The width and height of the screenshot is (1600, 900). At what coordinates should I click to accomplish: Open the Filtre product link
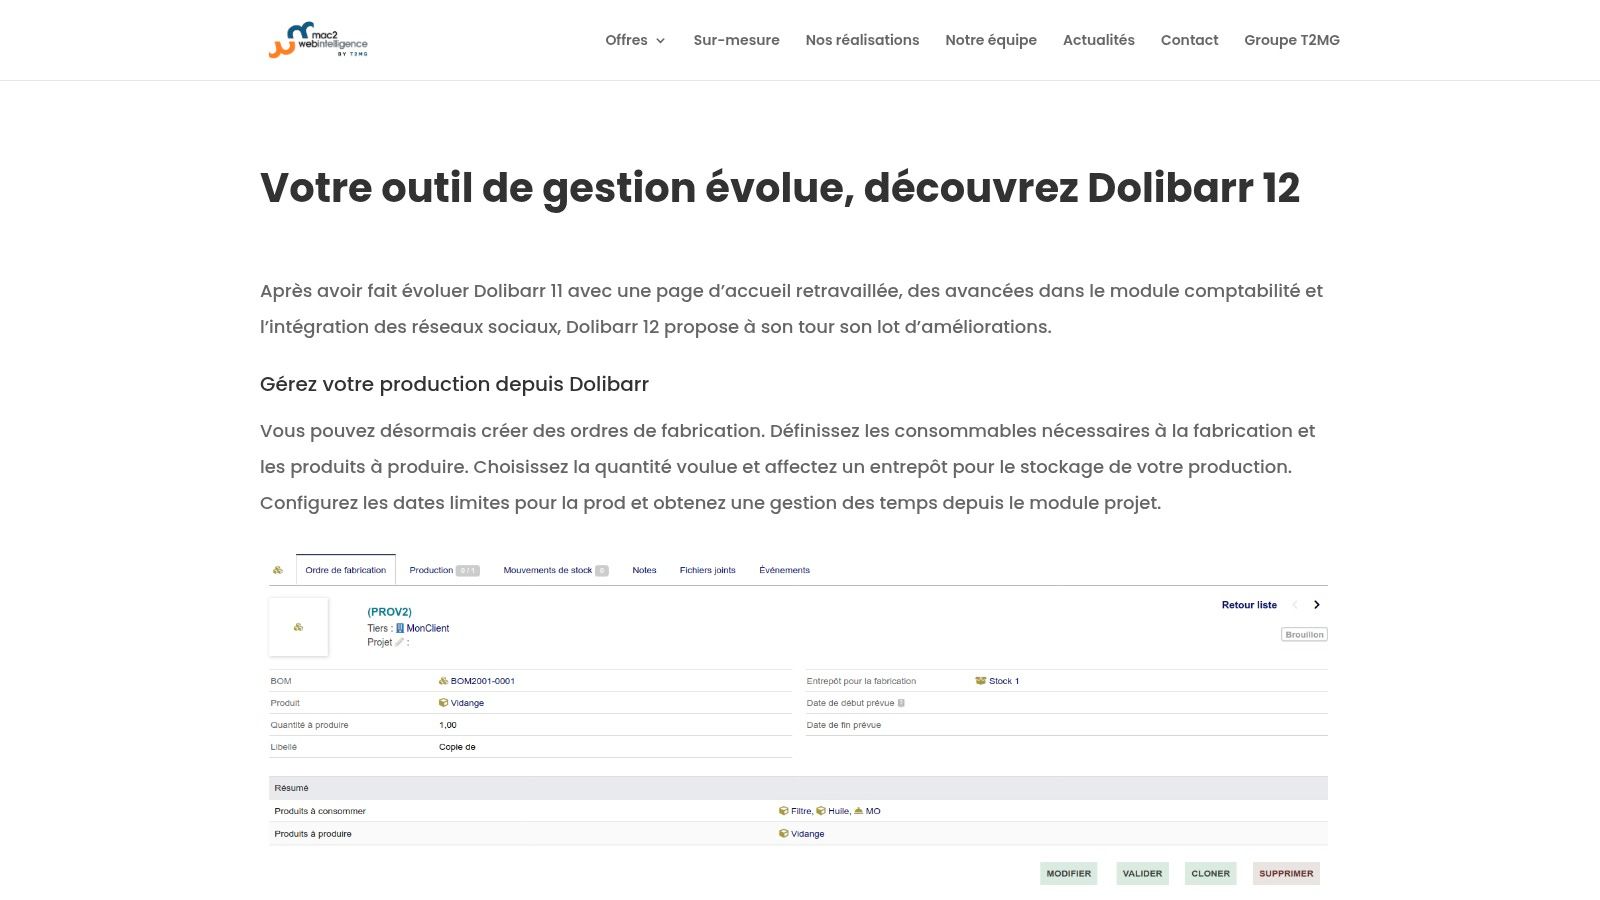801,811
